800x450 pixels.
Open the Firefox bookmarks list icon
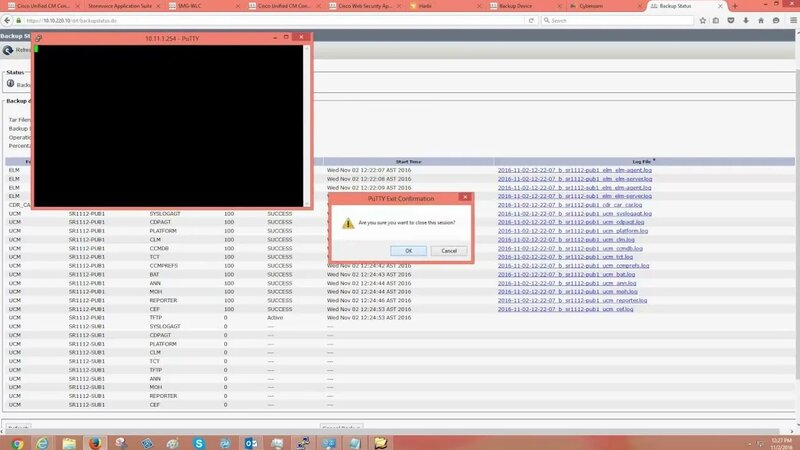[x=716, y=20]
